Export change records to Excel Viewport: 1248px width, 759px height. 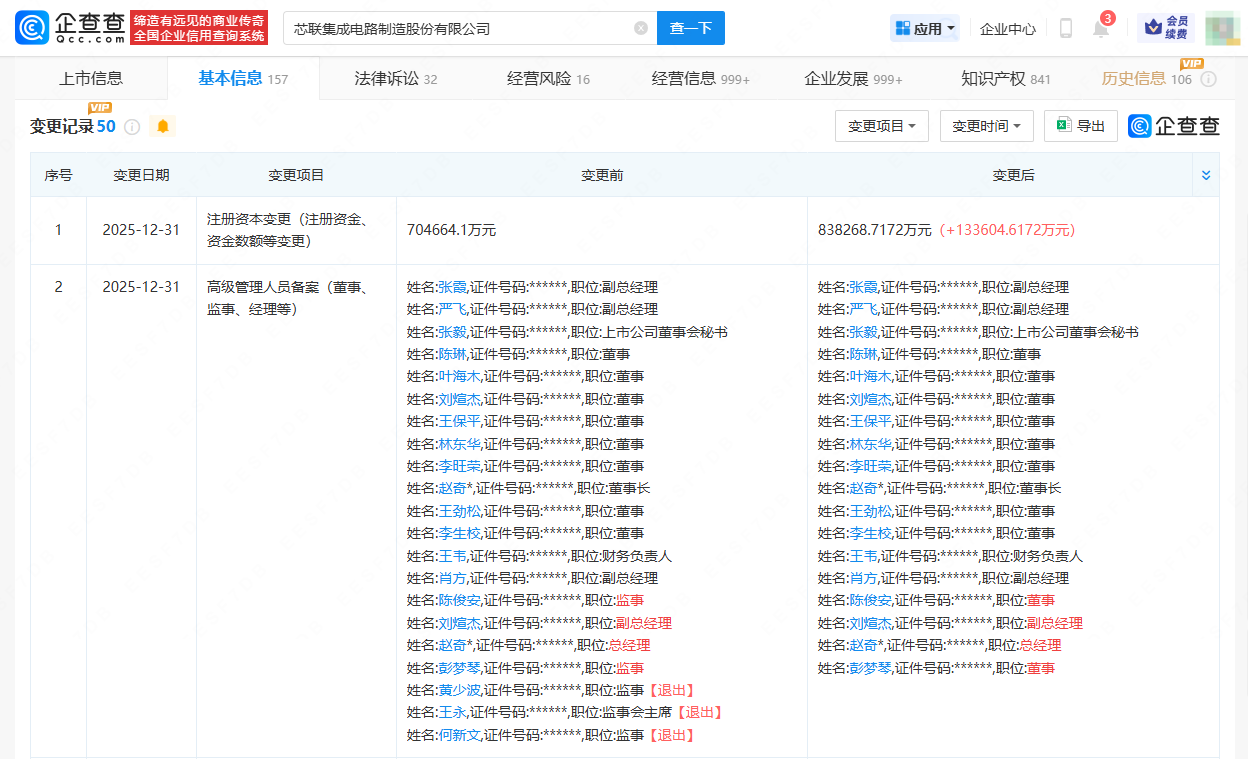(x=1080, y=126)
